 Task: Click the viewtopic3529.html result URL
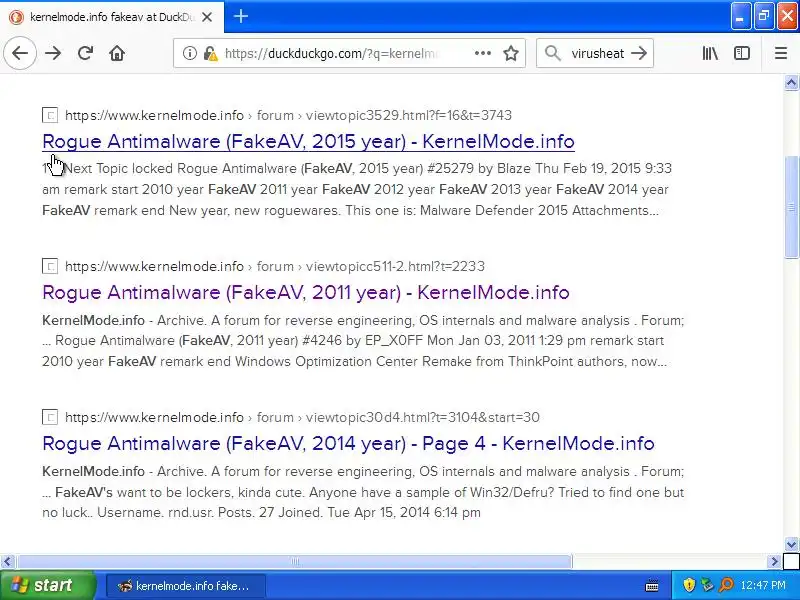(x=288, y=115)
